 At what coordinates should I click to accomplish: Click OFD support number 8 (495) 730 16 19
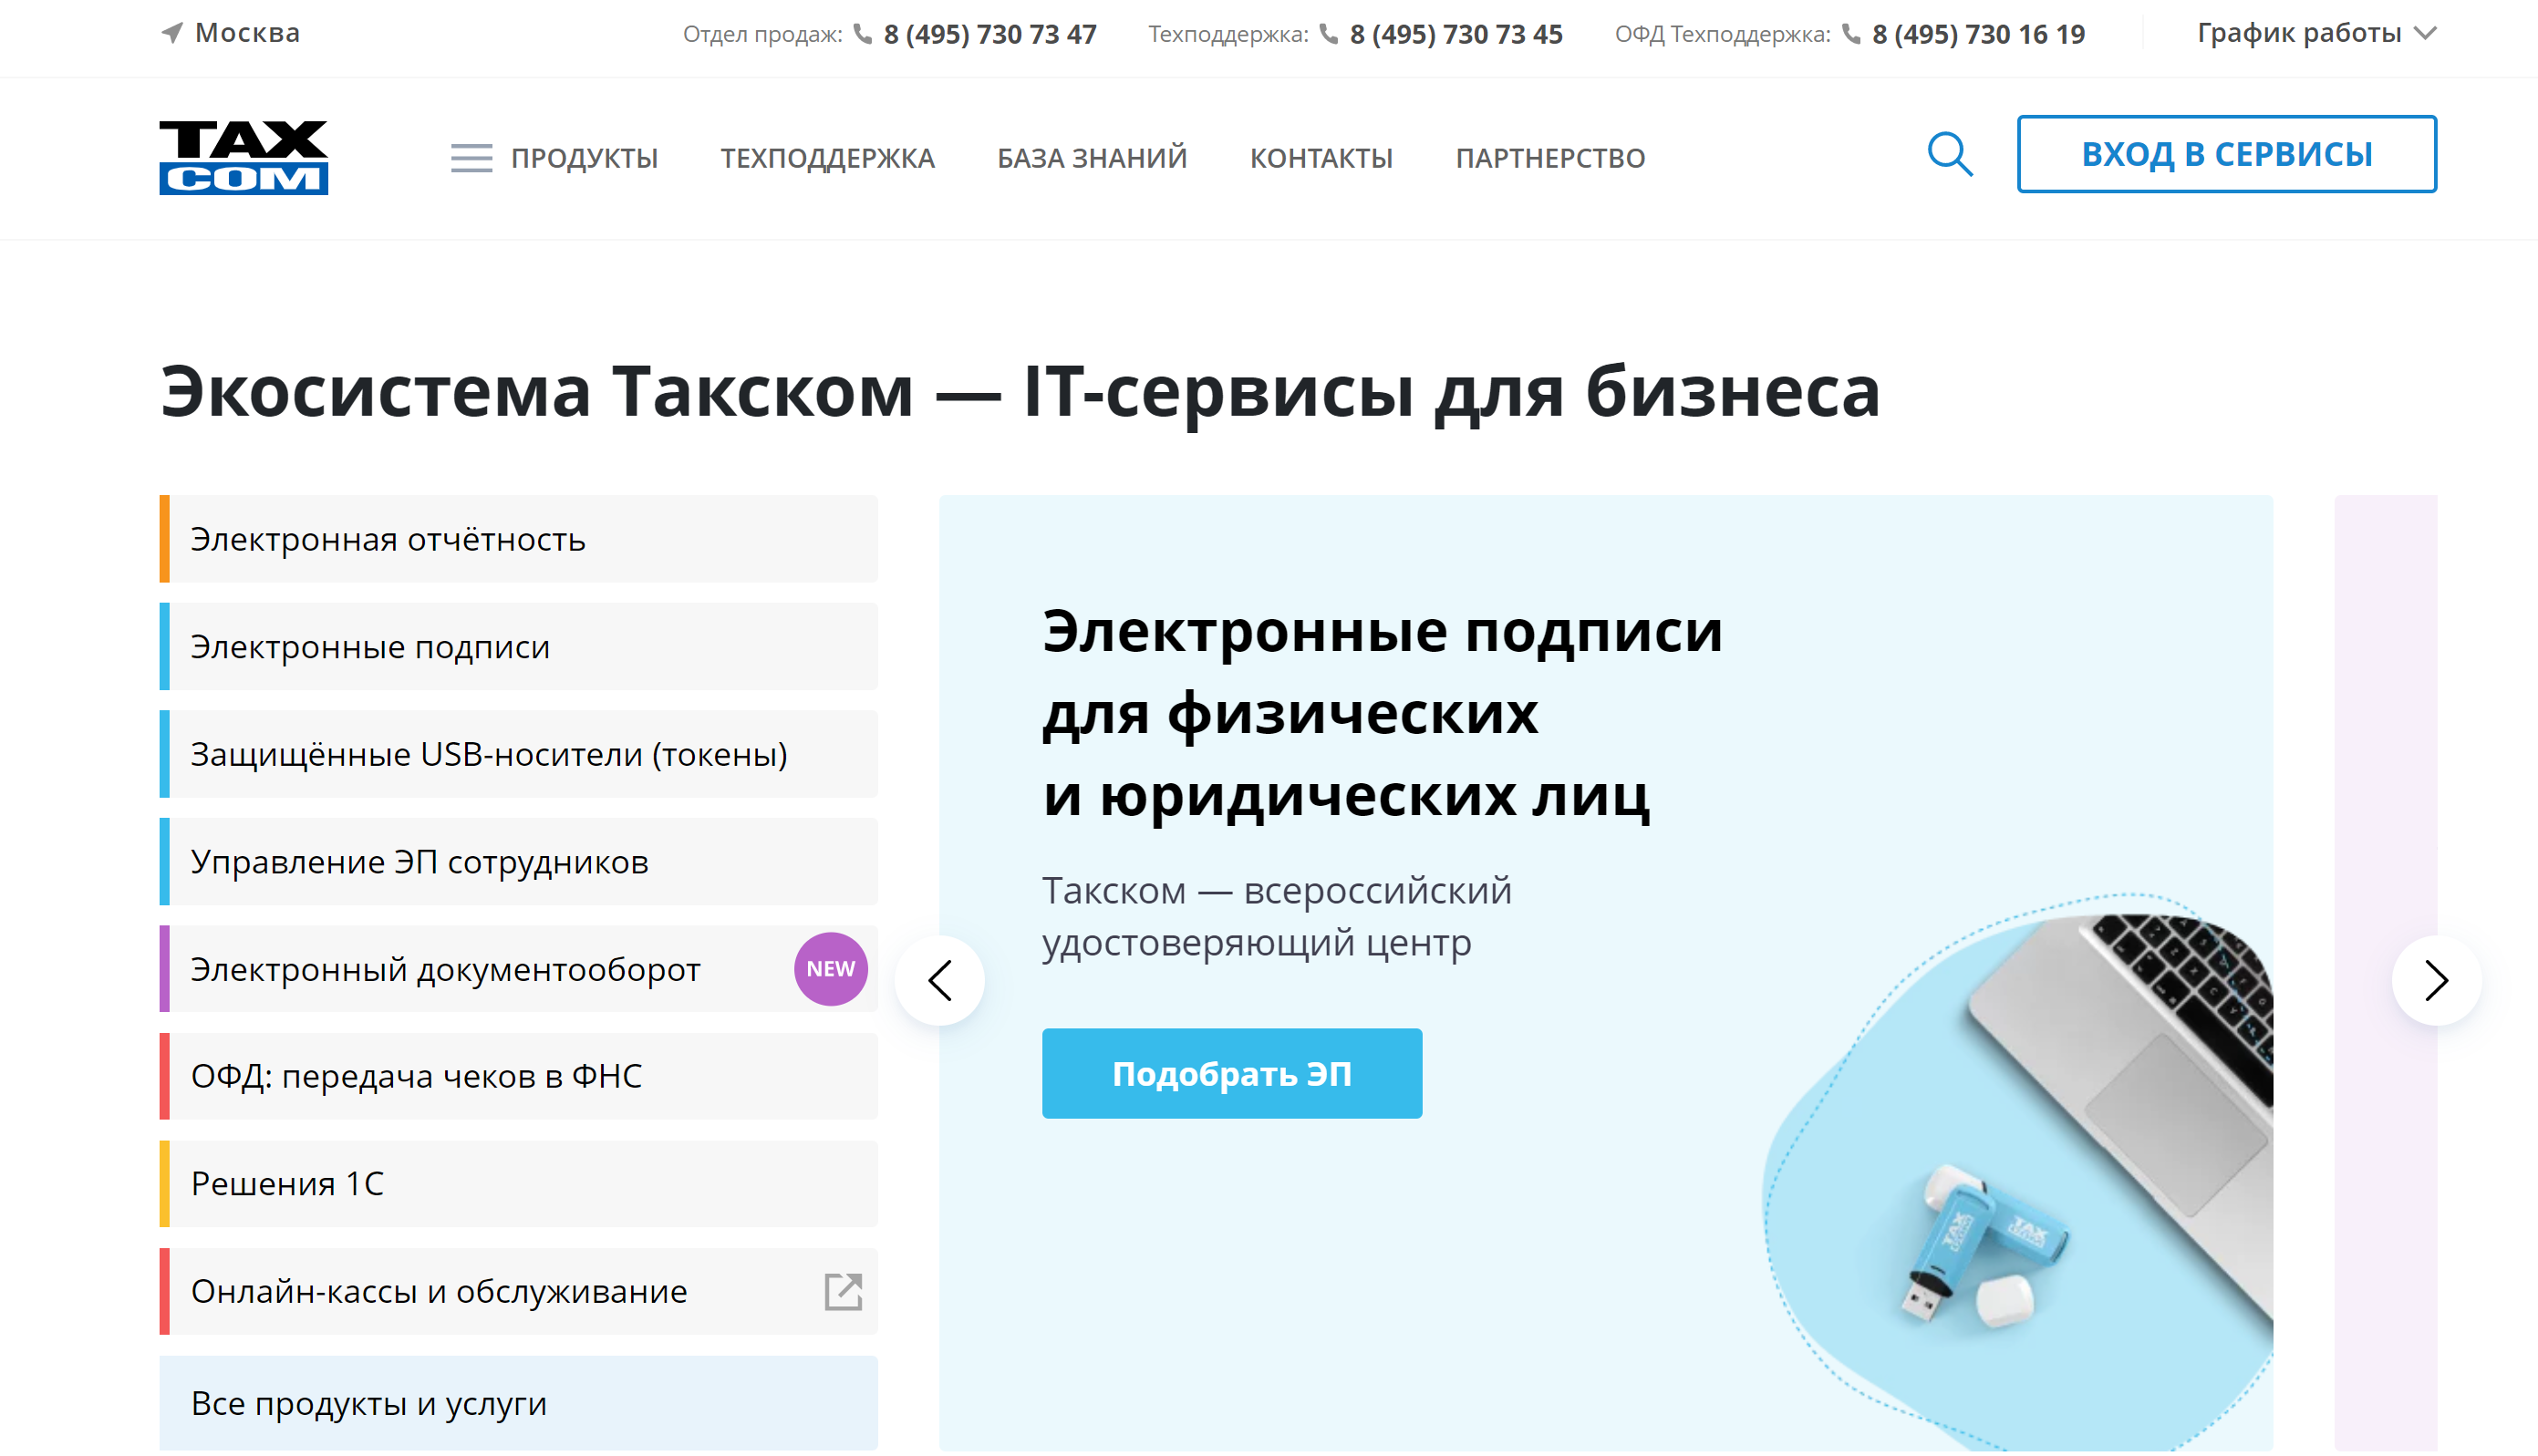(1979, 34)
